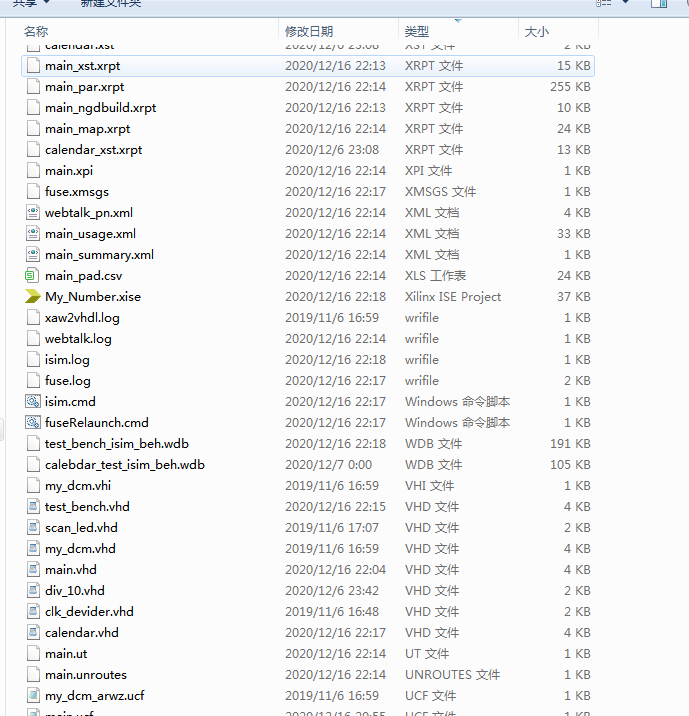Click the gear script icon of fuseRelaunch.cmd
Screen dimensions: 689x716
pos(33,423)
